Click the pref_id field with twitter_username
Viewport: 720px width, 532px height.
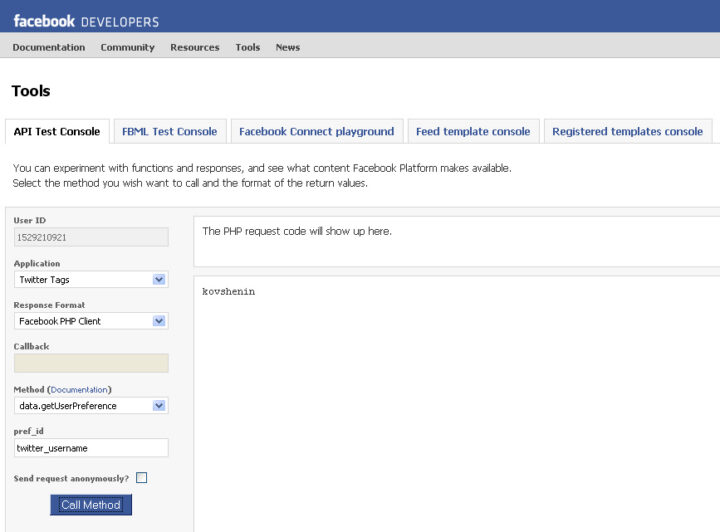pos(91,448)
